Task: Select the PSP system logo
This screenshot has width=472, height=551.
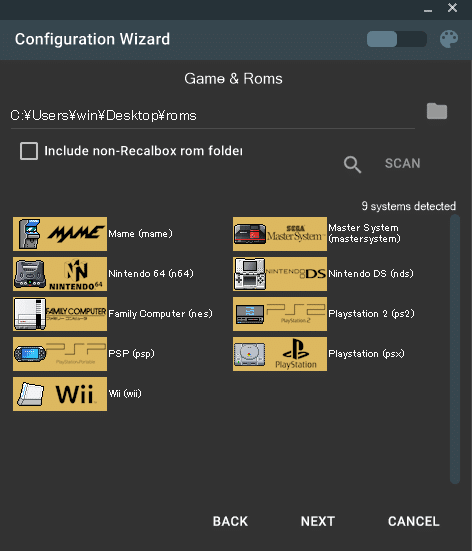Action: pos(60,354)
